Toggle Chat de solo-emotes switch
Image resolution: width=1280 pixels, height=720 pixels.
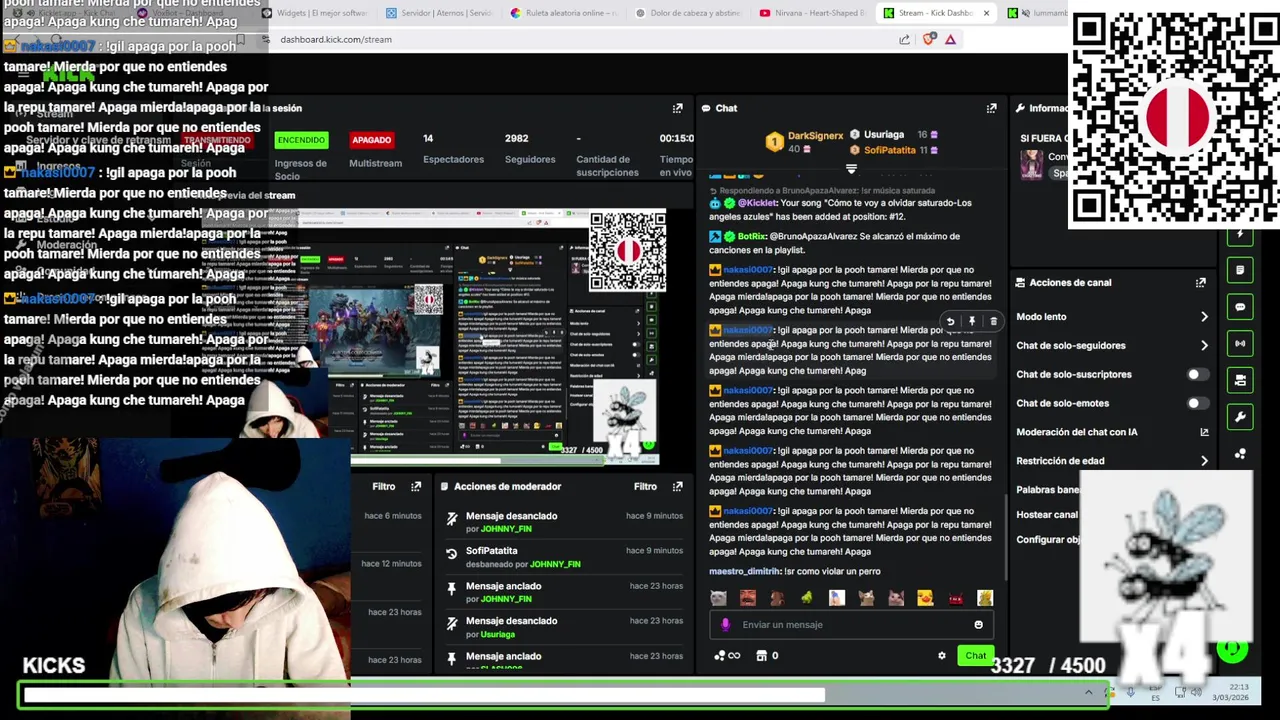pos(1196,404)
